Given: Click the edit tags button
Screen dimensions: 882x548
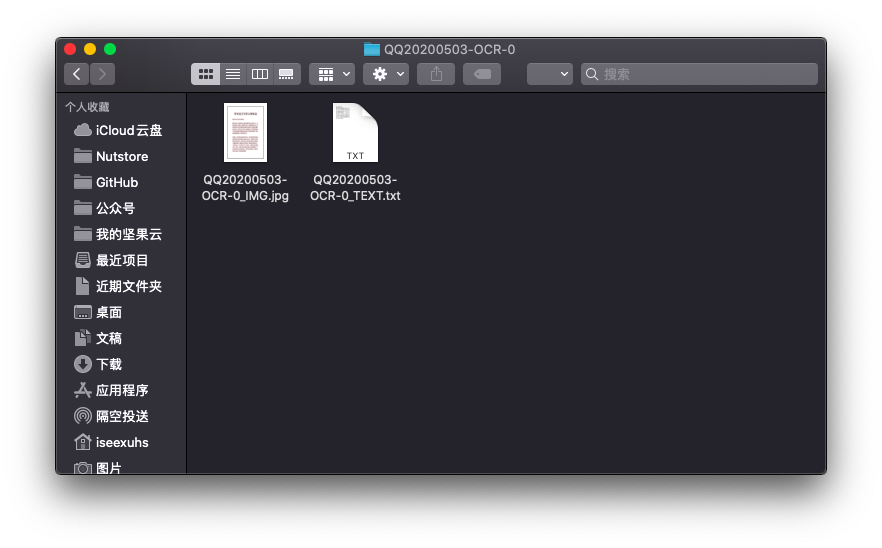Looking at the screenshot, I should tap(482, 74).
